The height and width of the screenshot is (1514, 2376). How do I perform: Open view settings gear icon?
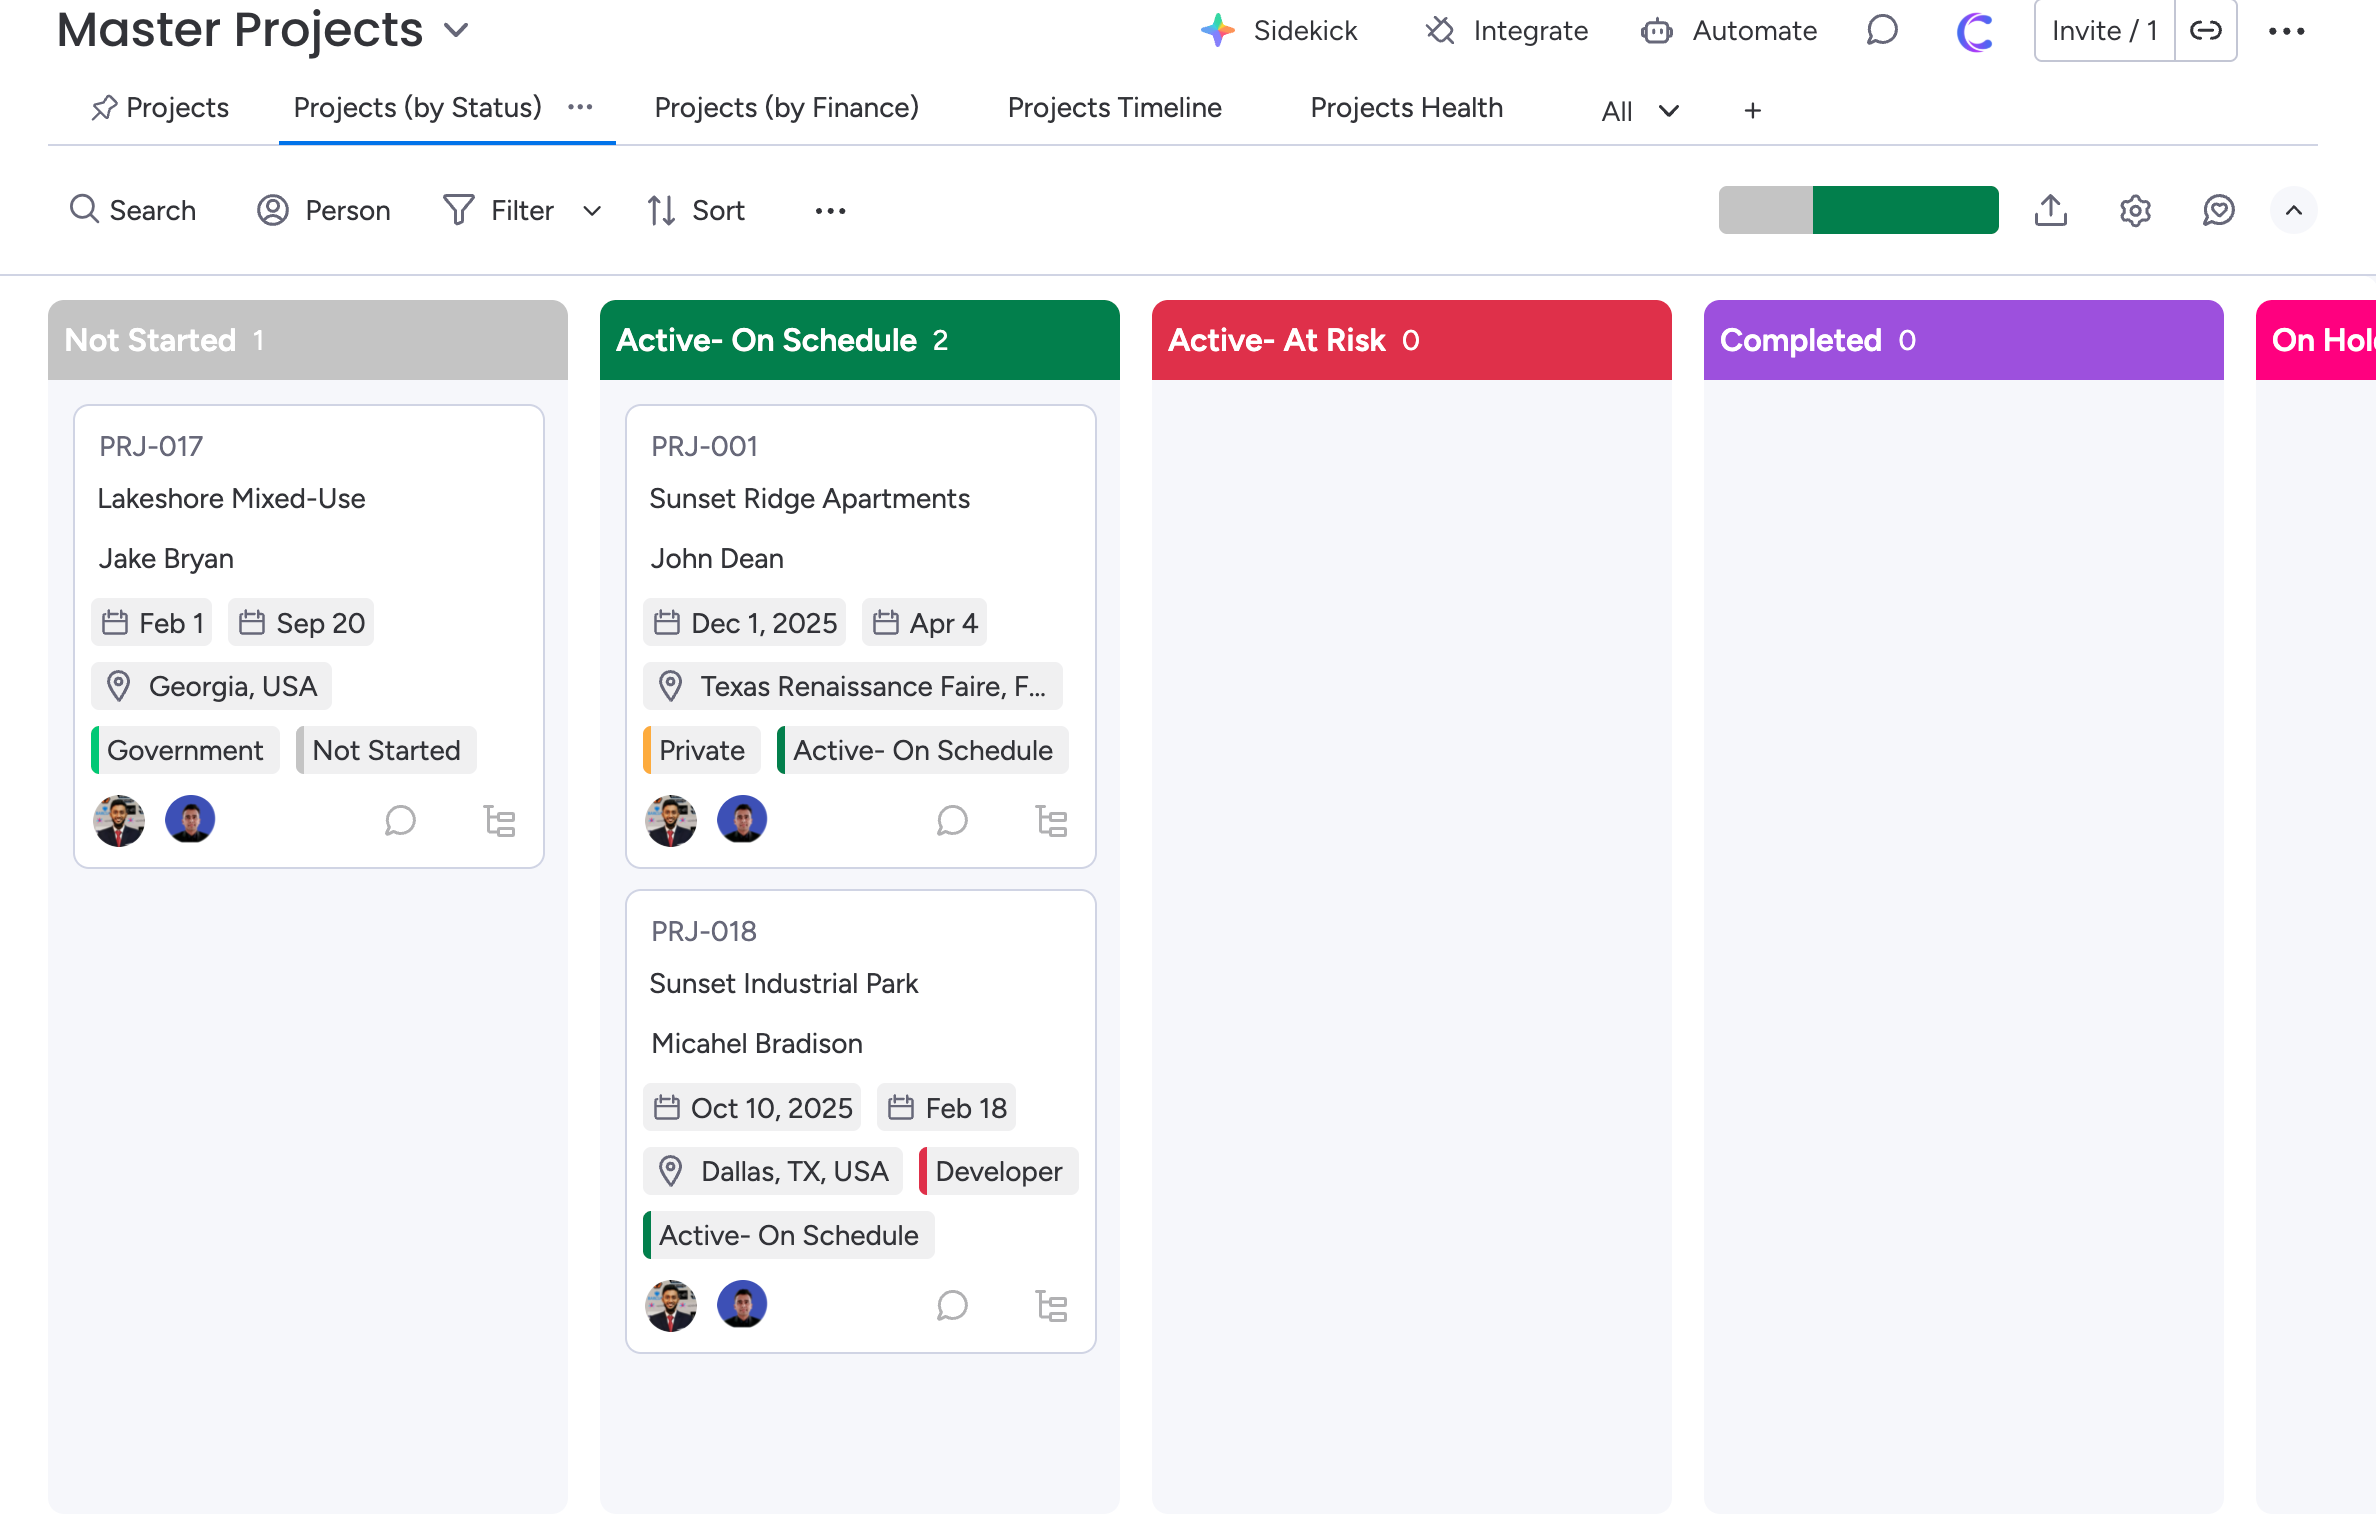click(x=2135, y=210)
